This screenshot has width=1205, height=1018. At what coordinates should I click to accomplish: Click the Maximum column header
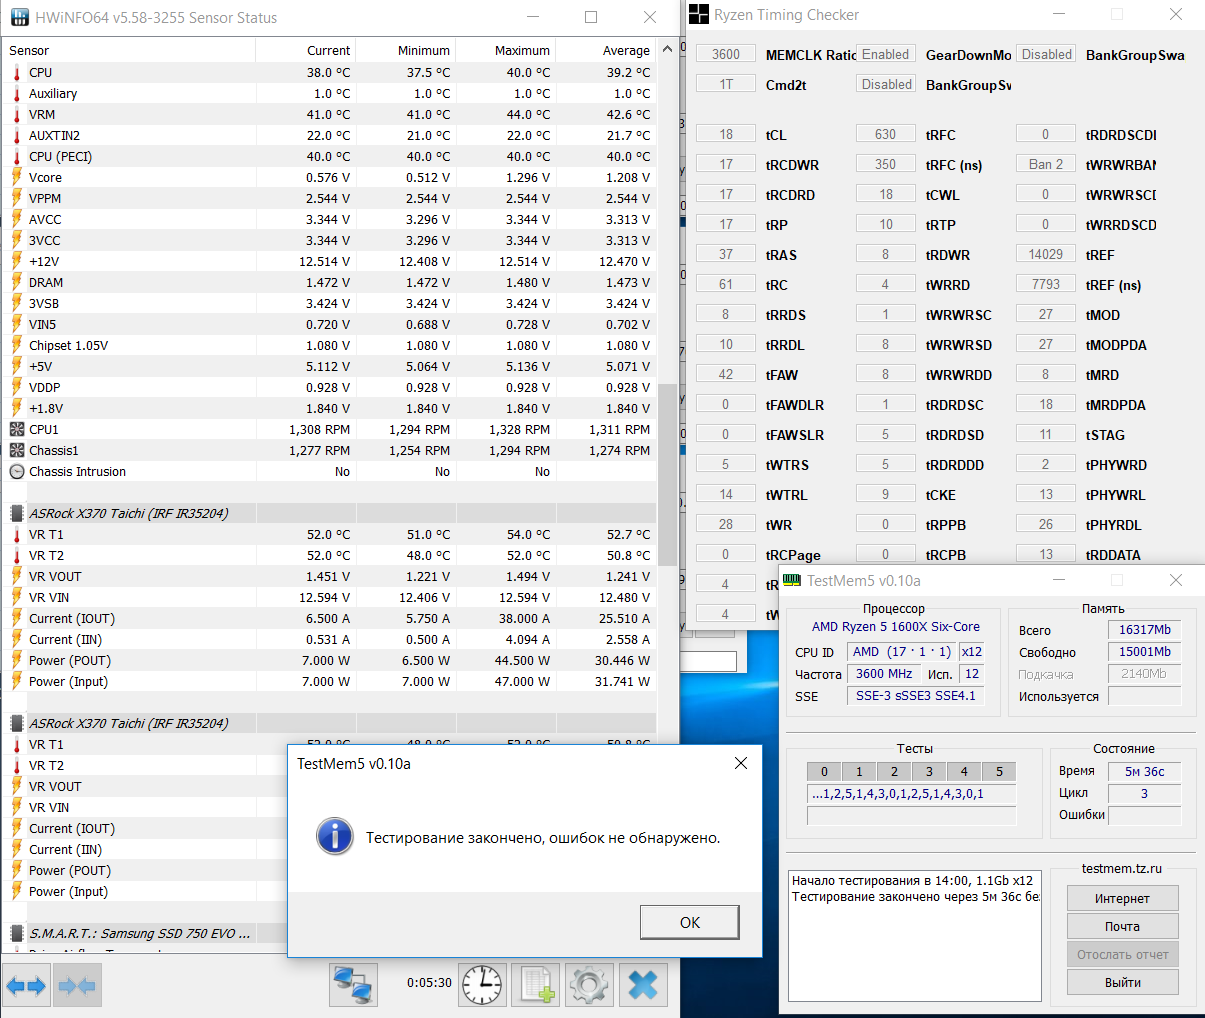click(506, 50)
